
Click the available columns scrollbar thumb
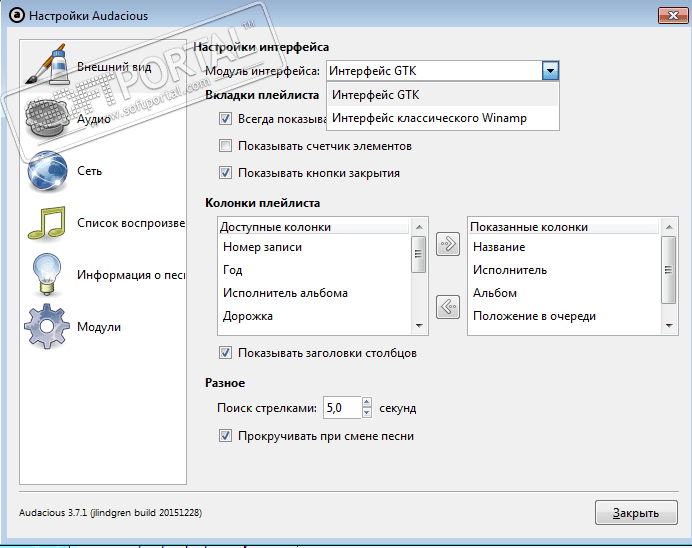point(418,254)
